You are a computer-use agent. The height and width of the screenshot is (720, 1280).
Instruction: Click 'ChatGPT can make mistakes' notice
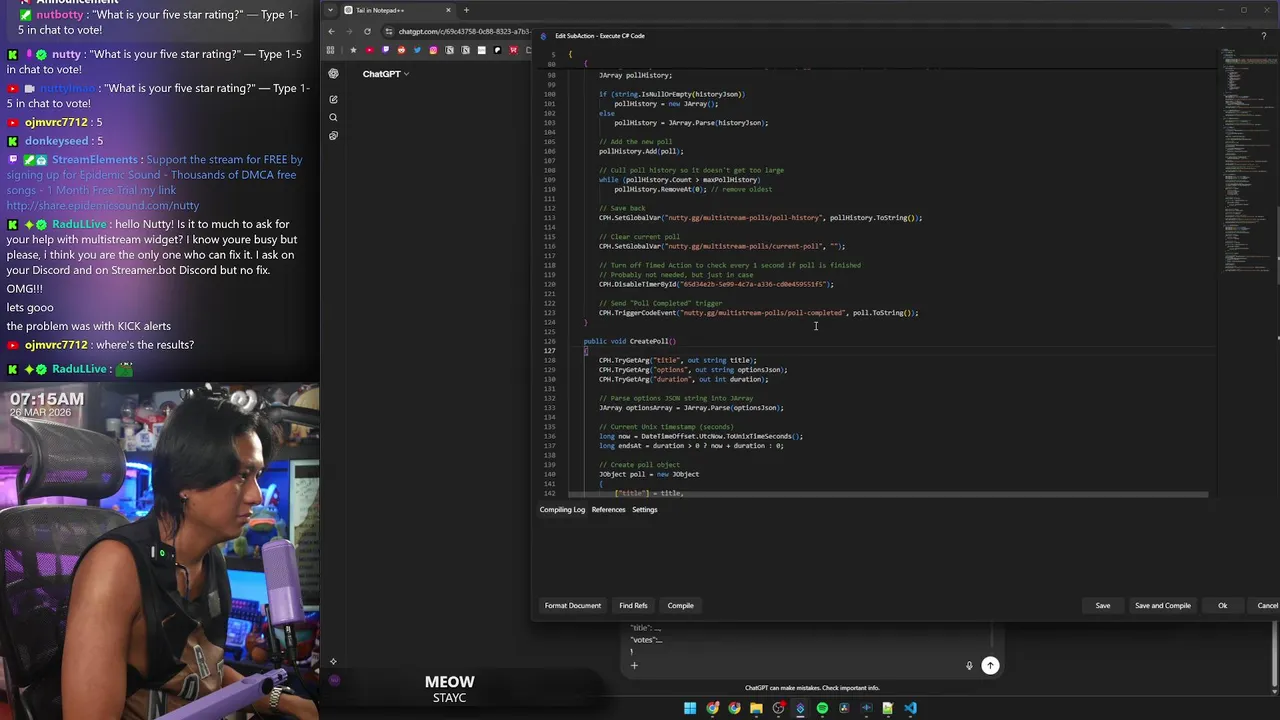812,688
